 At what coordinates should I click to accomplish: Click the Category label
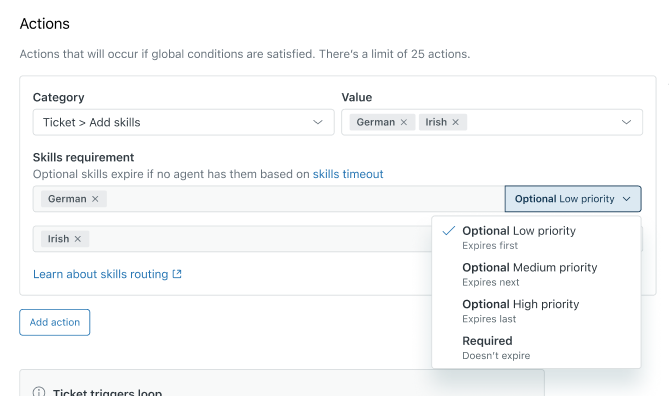pyautogui.click(x=58, y=97)
